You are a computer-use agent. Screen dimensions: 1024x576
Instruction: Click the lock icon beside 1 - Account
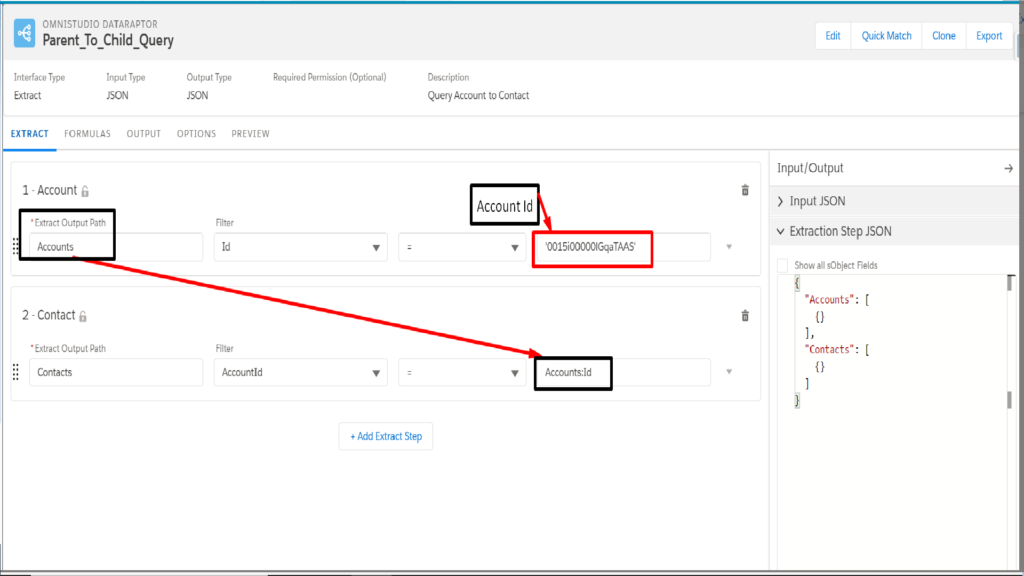(85, 191)
